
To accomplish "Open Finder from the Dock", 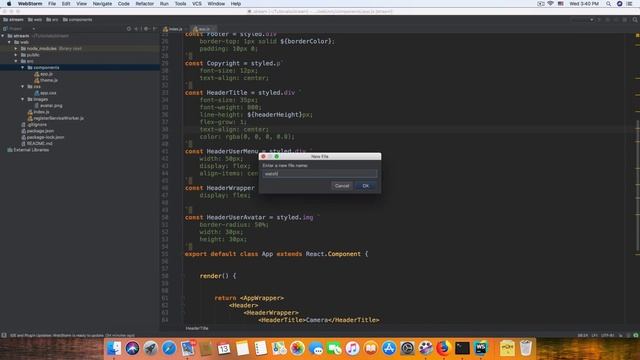I will tap(114, 348).
